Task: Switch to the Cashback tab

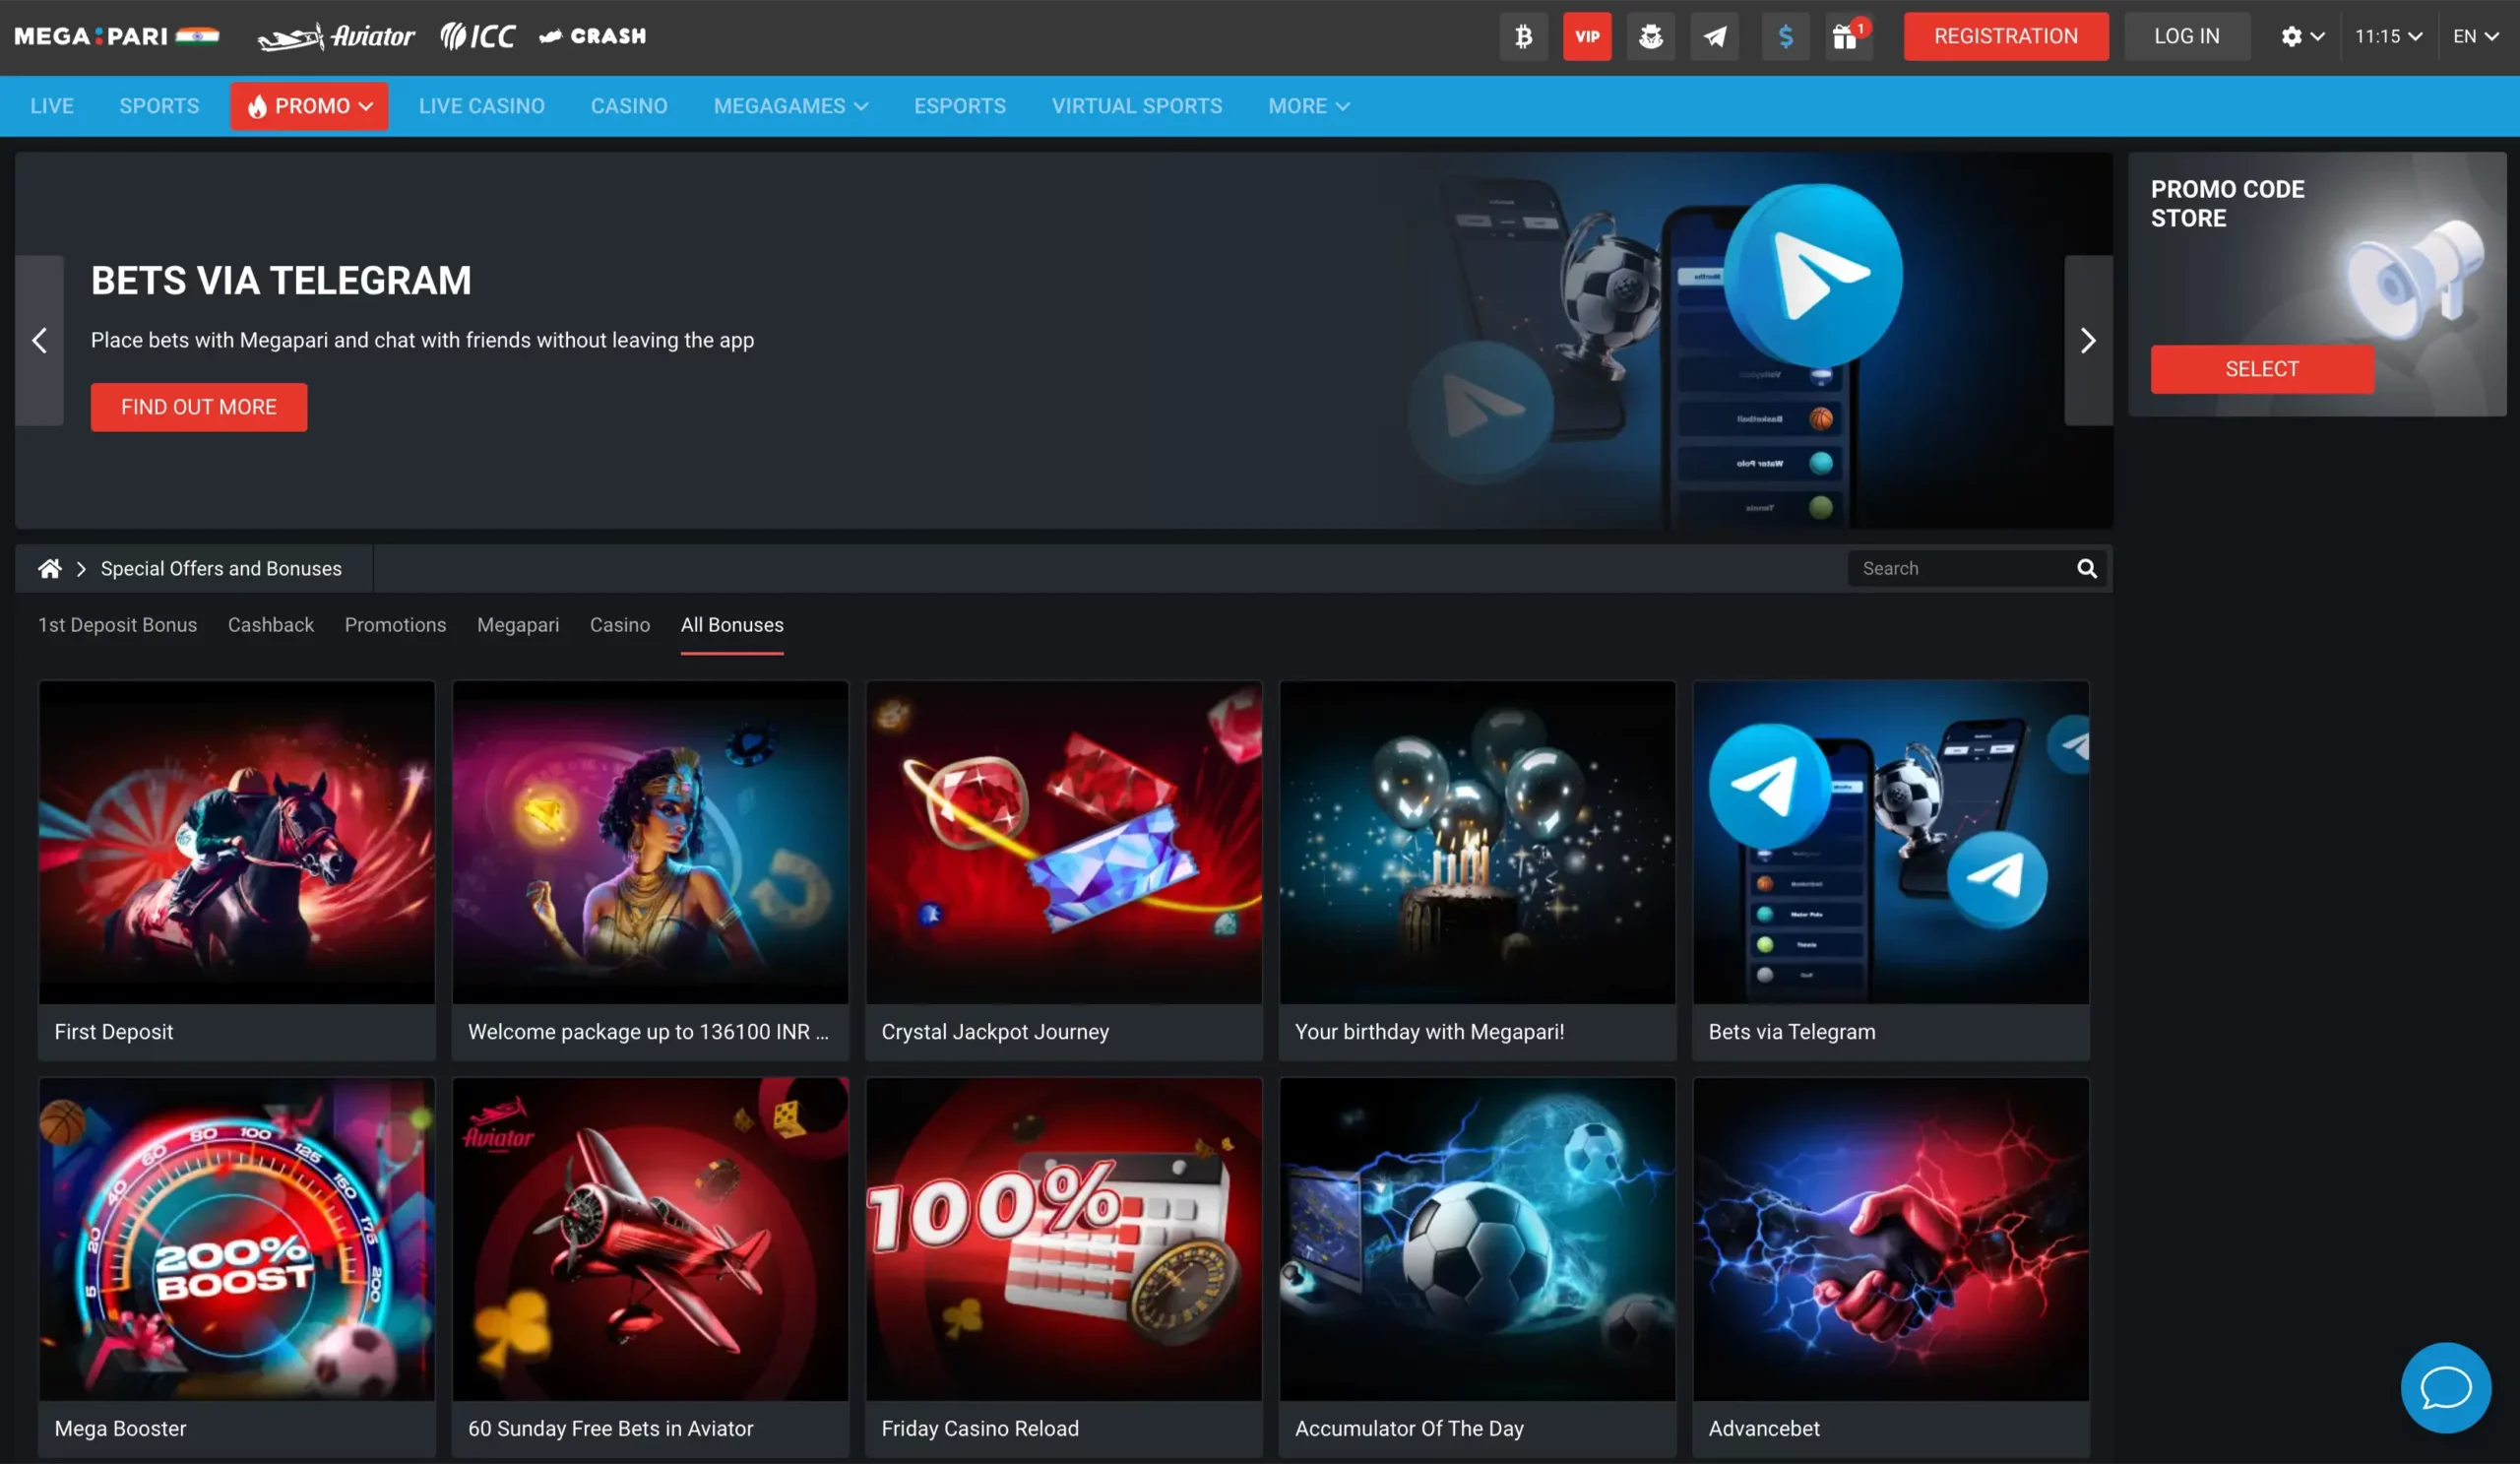Action: (270, 625)
